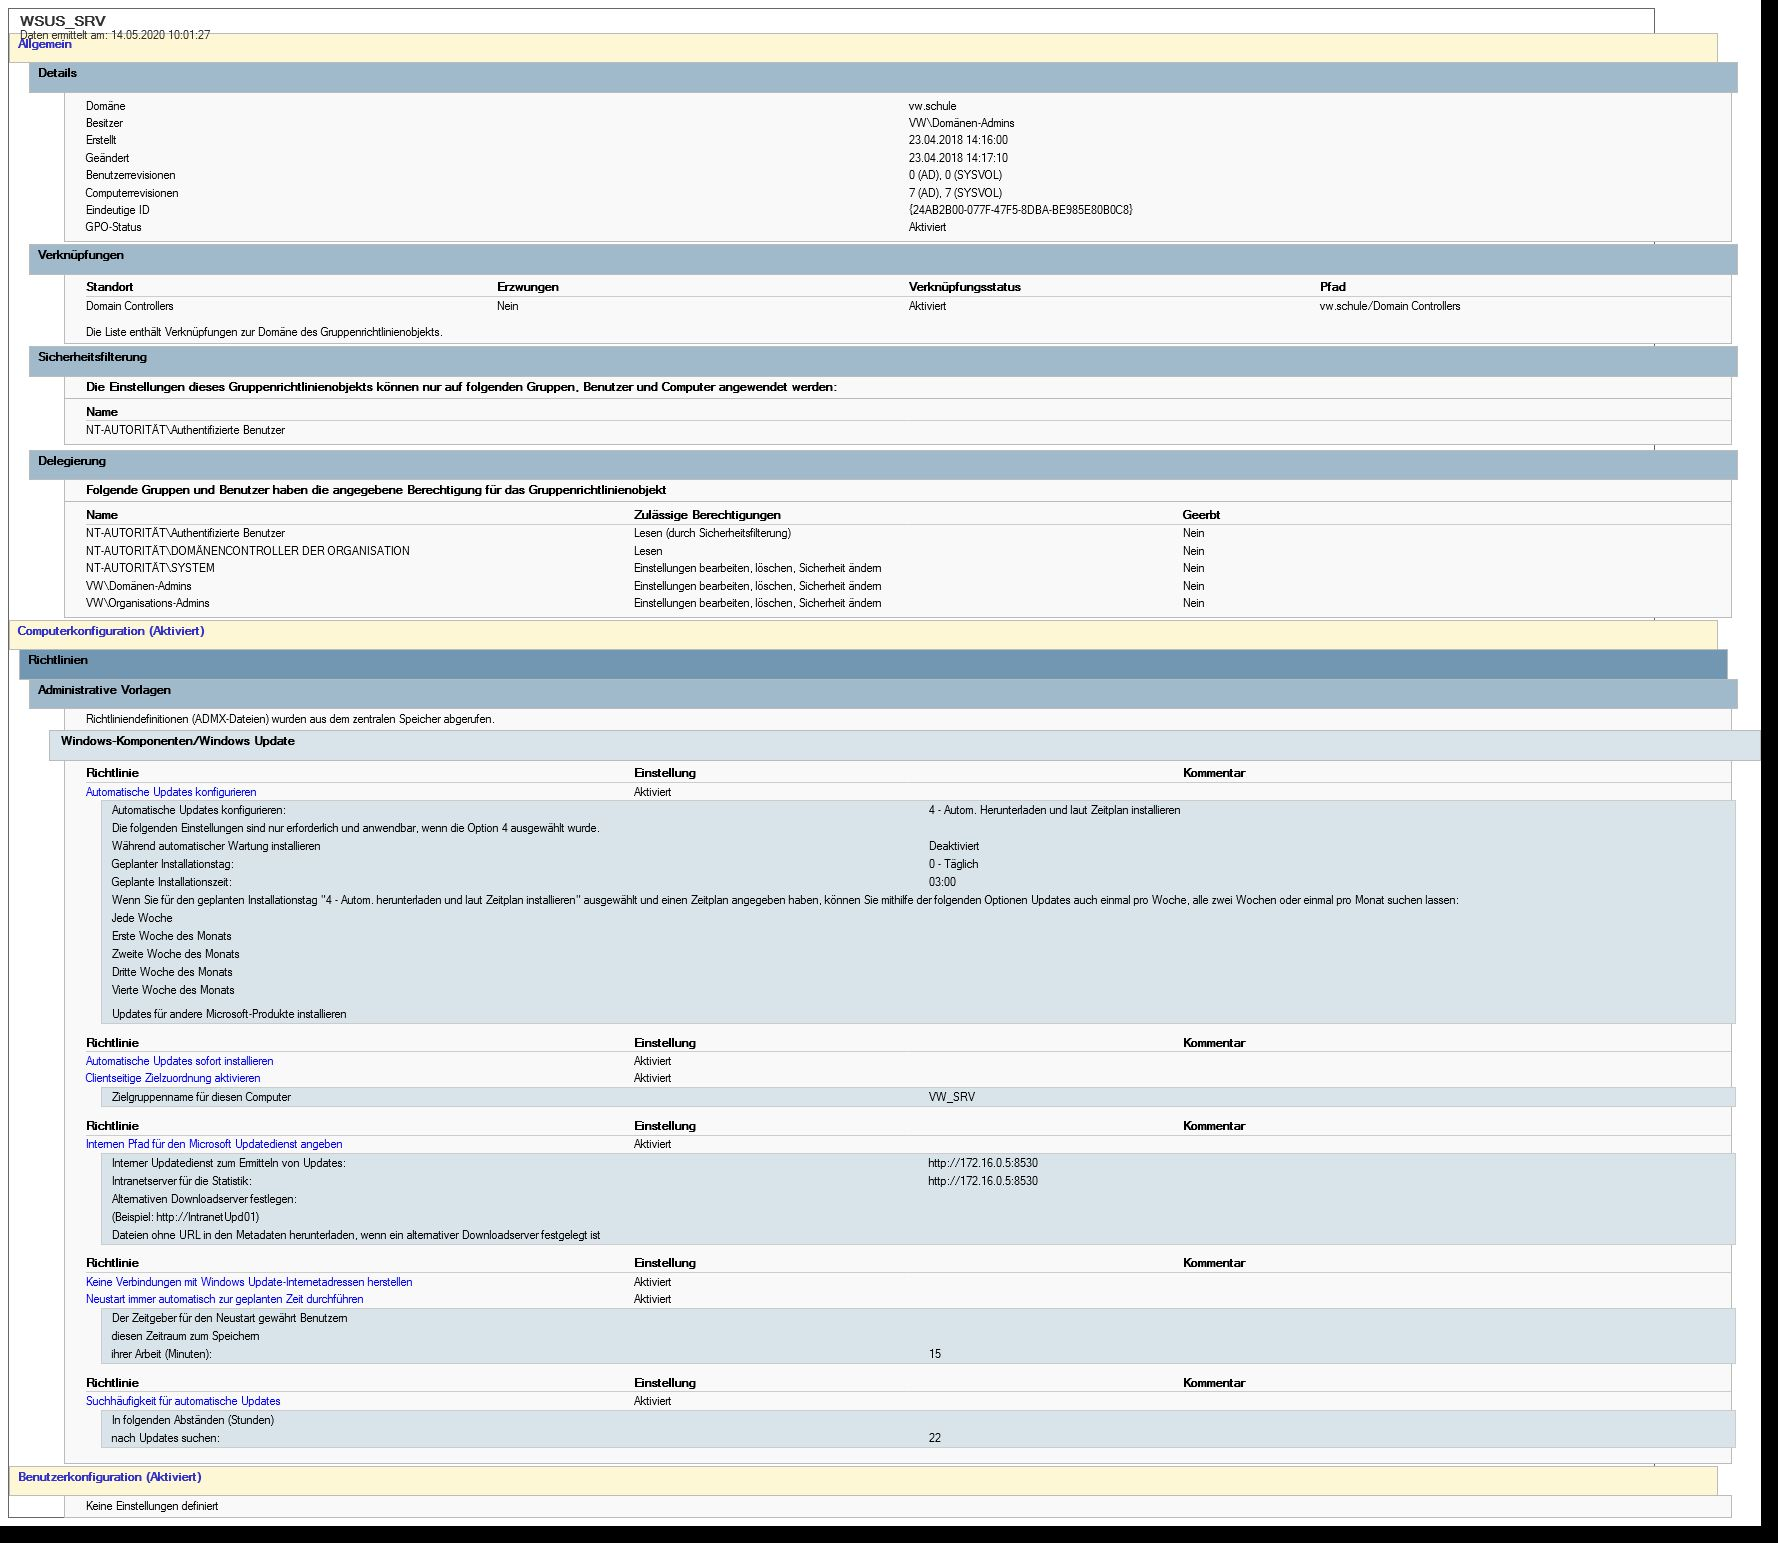Open the Automatische Updates konfigurieren policy link
This screenshot has height=1543, width=1778.
pyautogui.click(x=171, y=792)
